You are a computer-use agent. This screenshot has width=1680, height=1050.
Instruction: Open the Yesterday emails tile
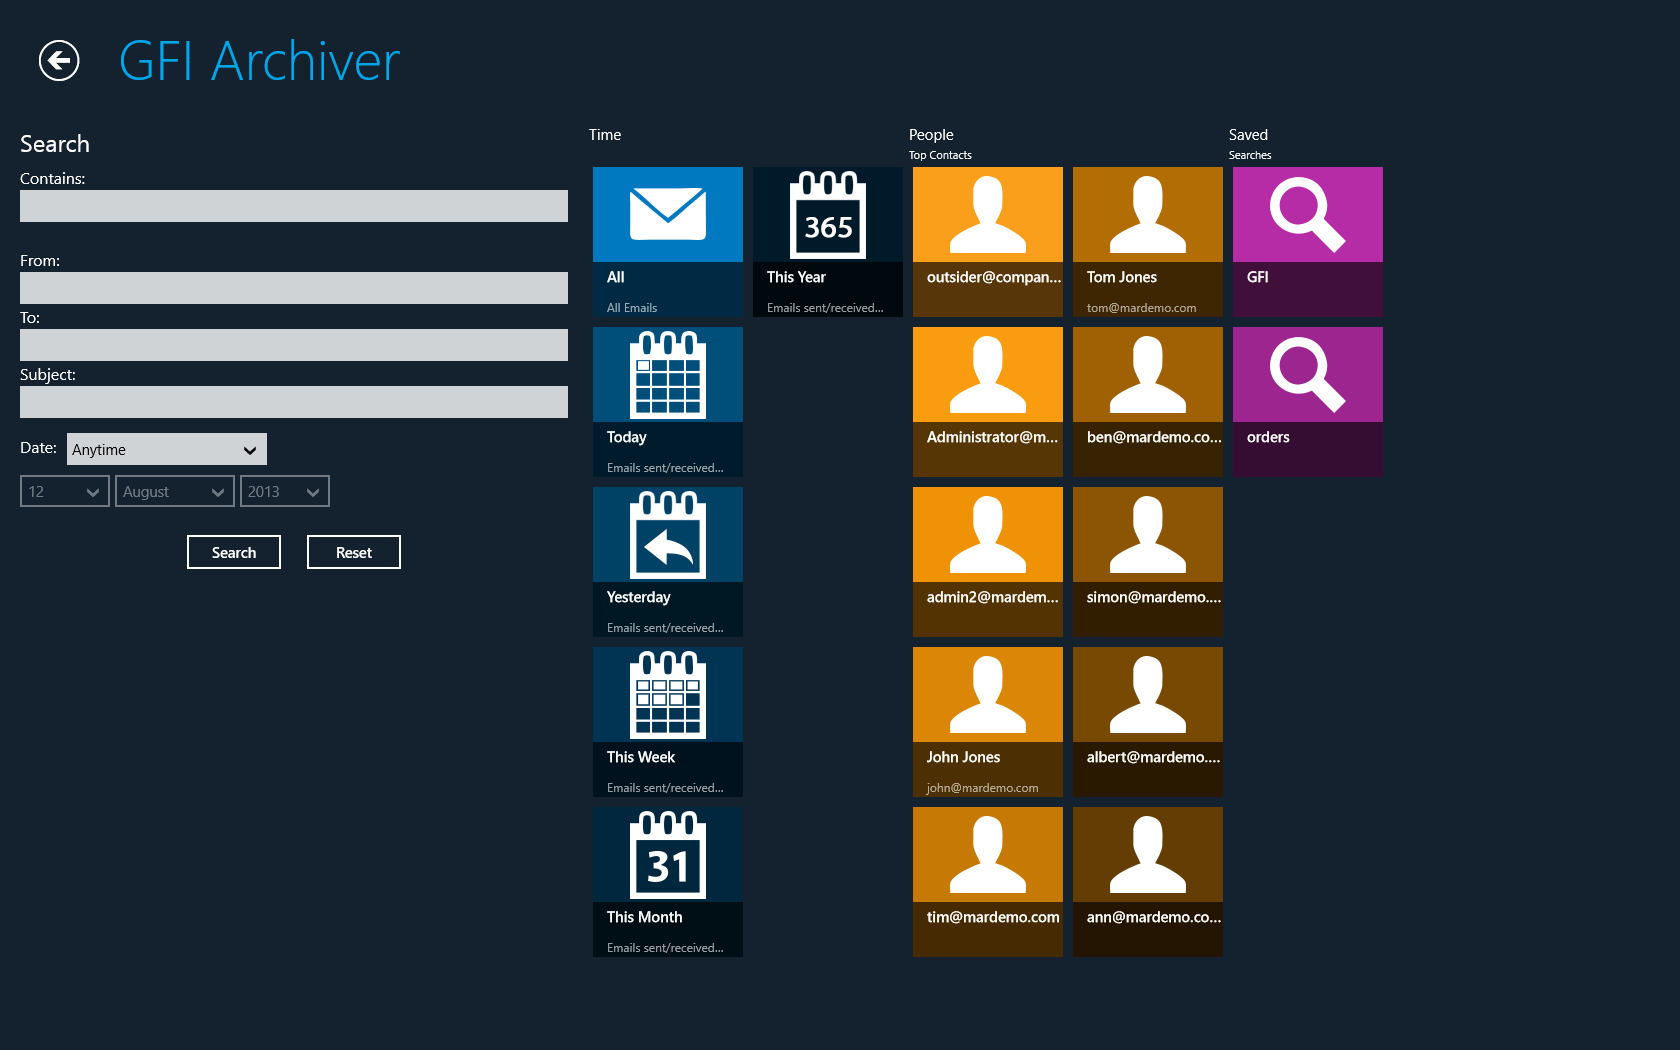click(667, 561)
